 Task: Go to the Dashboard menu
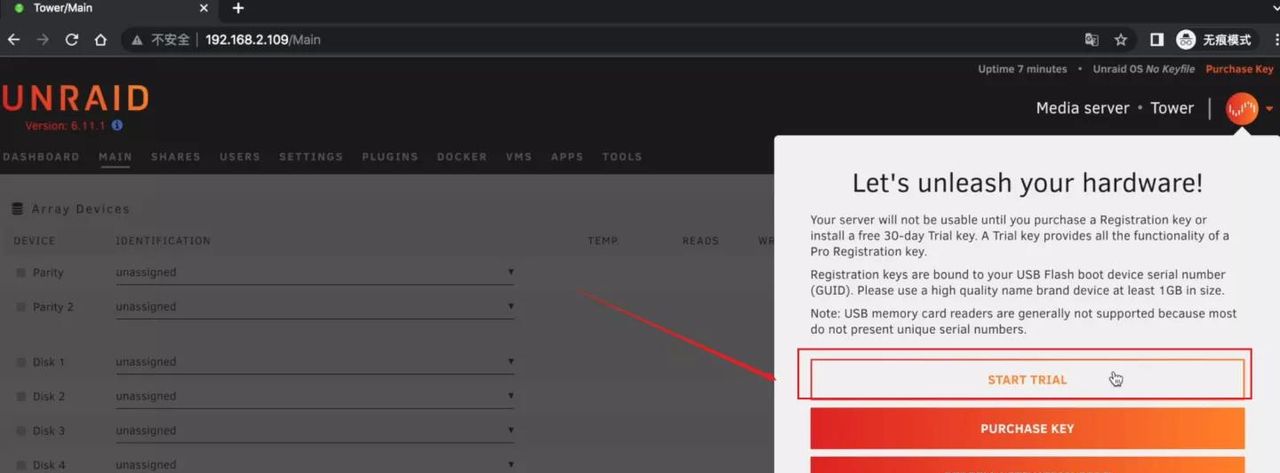[40, 157]
